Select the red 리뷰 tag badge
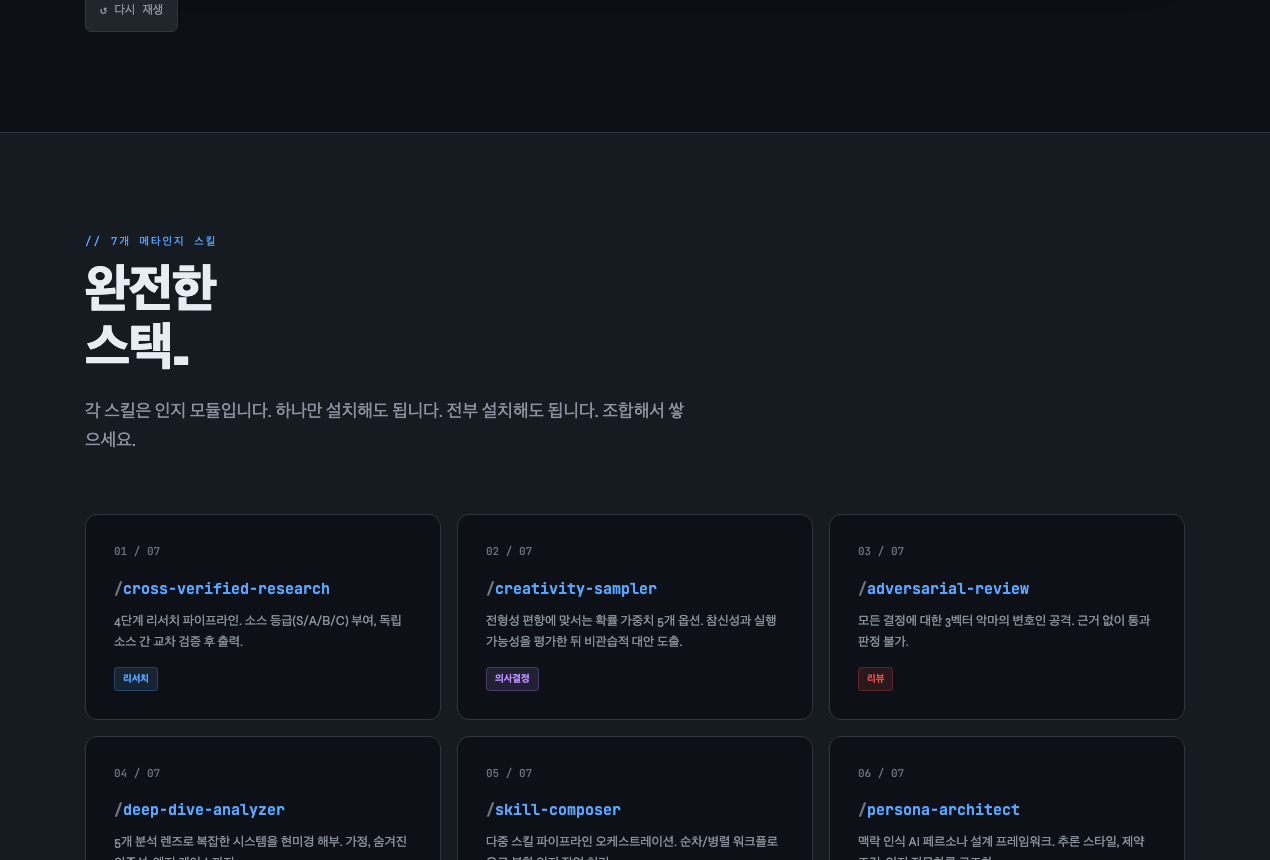Image resolution: width=1270 pixels, height=860 pixels. 875,679
